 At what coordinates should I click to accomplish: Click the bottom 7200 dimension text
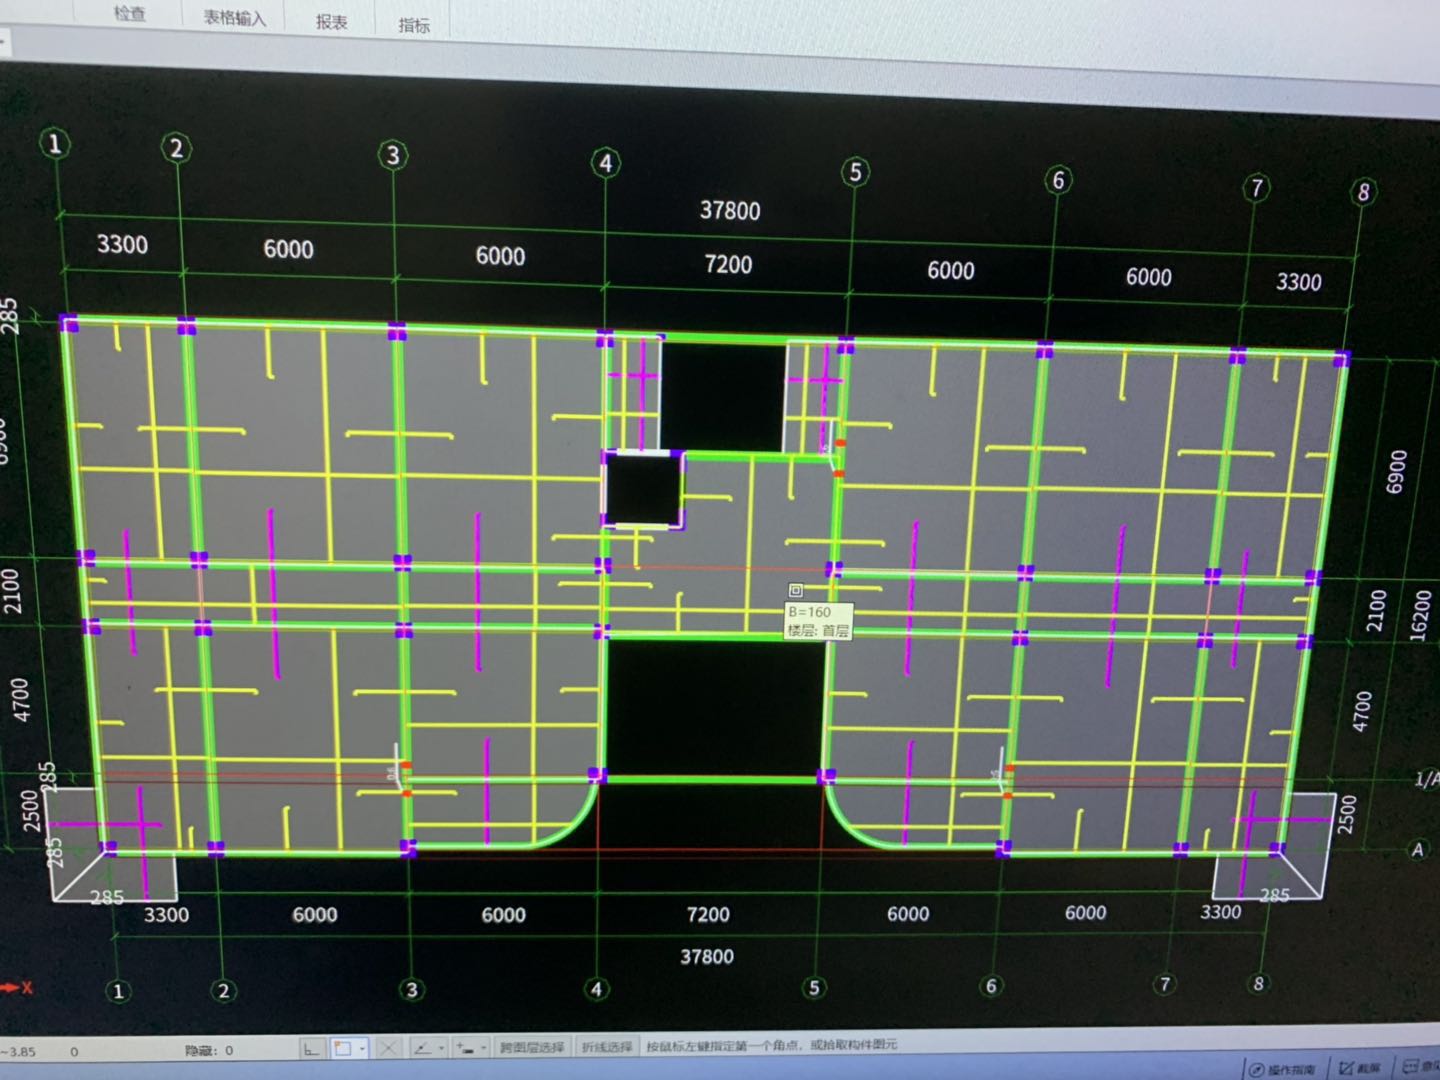coord(708,914)
